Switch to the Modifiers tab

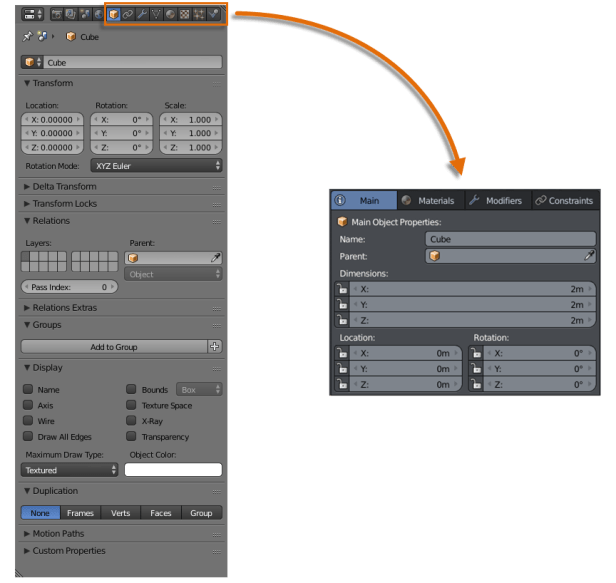click(498, 200)
